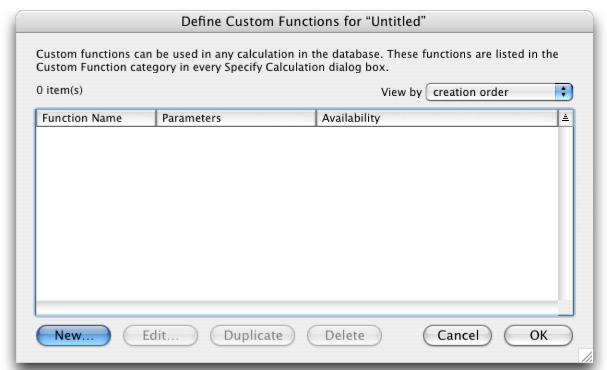Click the custom functions description text
Viewport: 607px width, 370px height.
pos(297,60)
